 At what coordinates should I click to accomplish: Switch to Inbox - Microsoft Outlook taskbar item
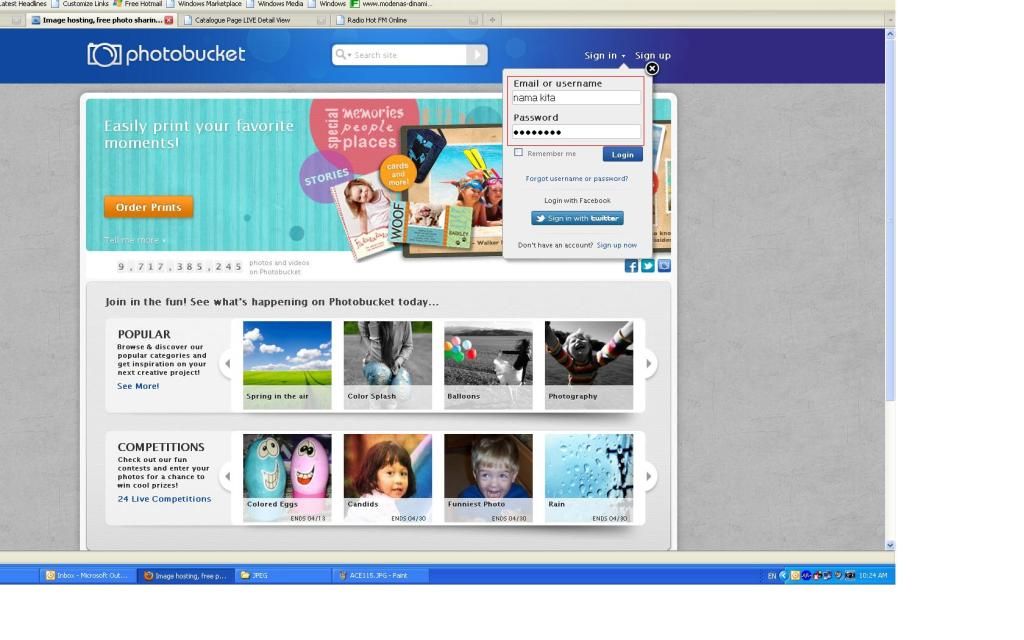point(87,575)
